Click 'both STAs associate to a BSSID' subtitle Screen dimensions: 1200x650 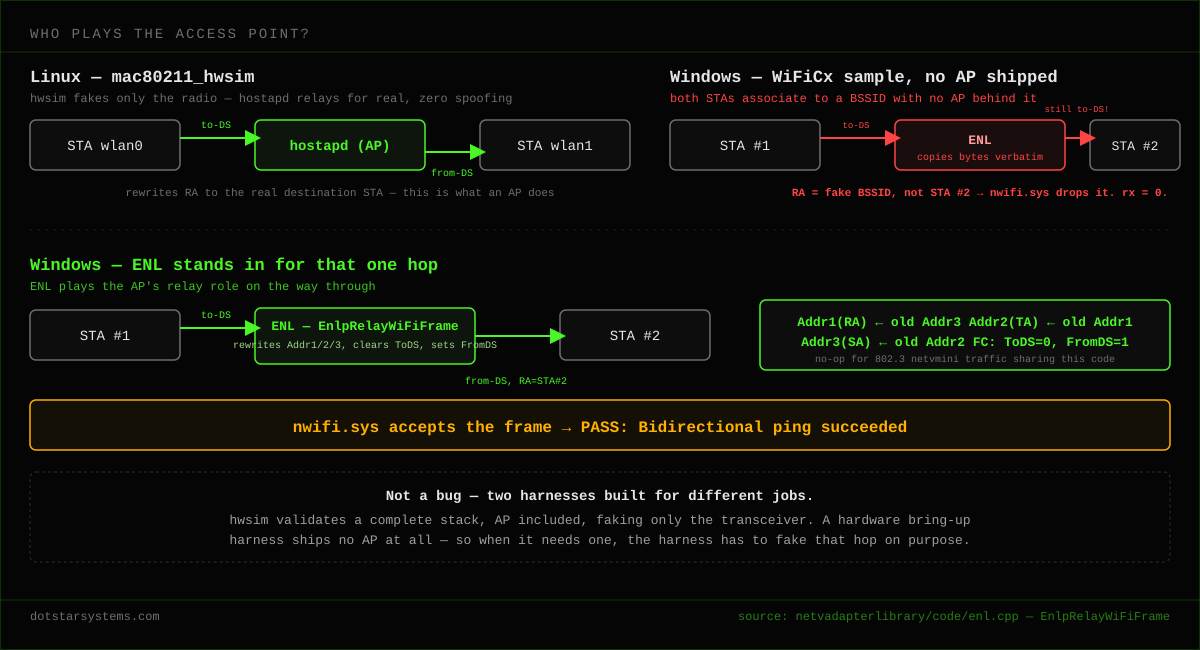[x=853, y=99]
